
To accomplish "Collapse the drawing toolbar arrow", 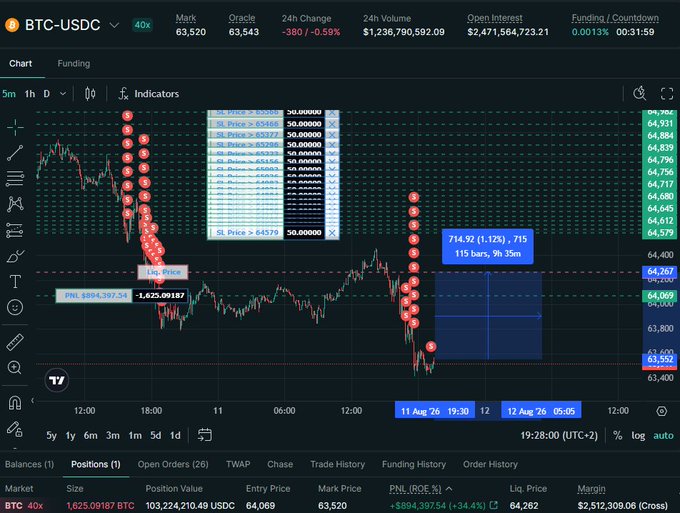I will pyautogui.click(x=33, y=400).
